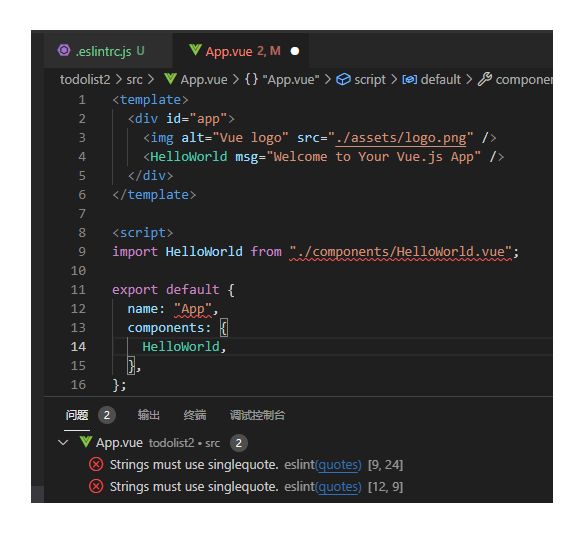Open the Problems panel tab 问题
Screen dimensions: 582x533
[77, 415]
